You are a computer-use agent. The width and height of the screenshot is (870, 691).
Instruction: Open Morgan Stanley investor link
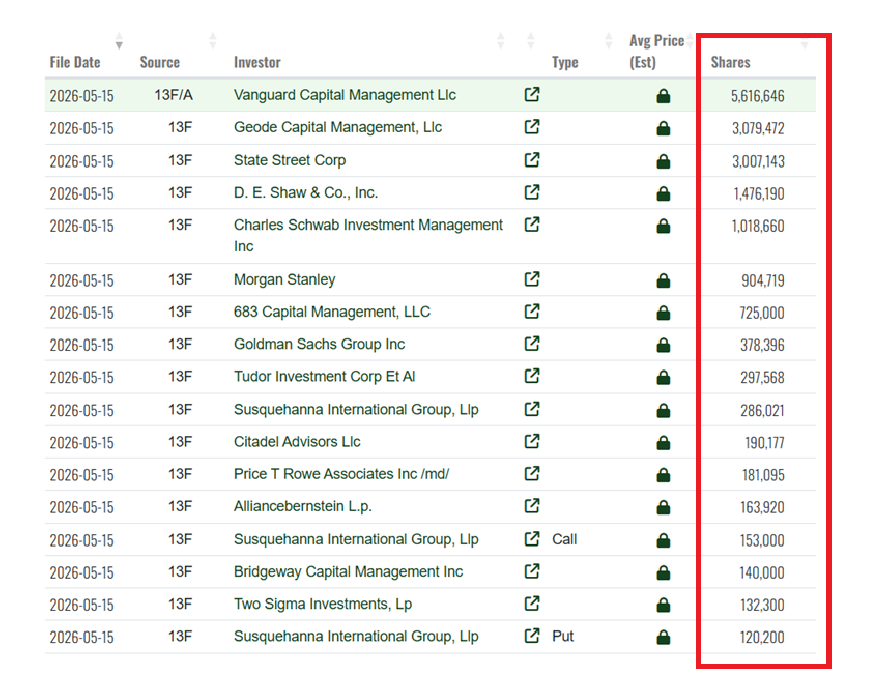coord(284,279)
